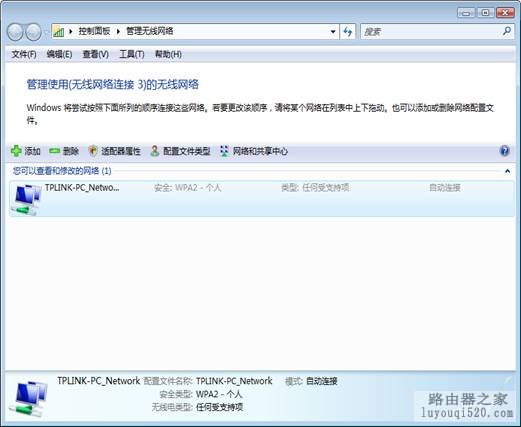Click the search magnifier icon

[x=507, y=31]
